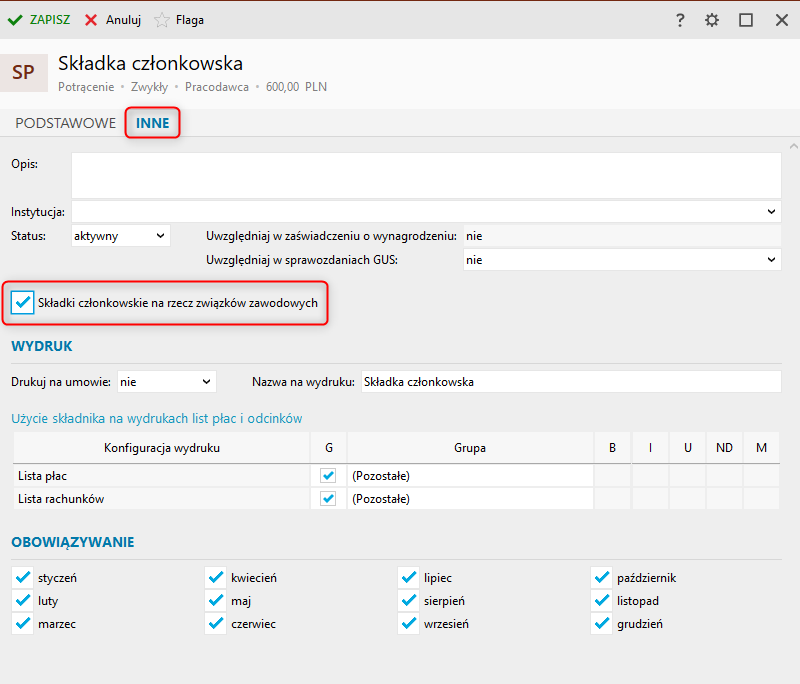Click the red X Anuluj icon

click(x=91, y=20)
